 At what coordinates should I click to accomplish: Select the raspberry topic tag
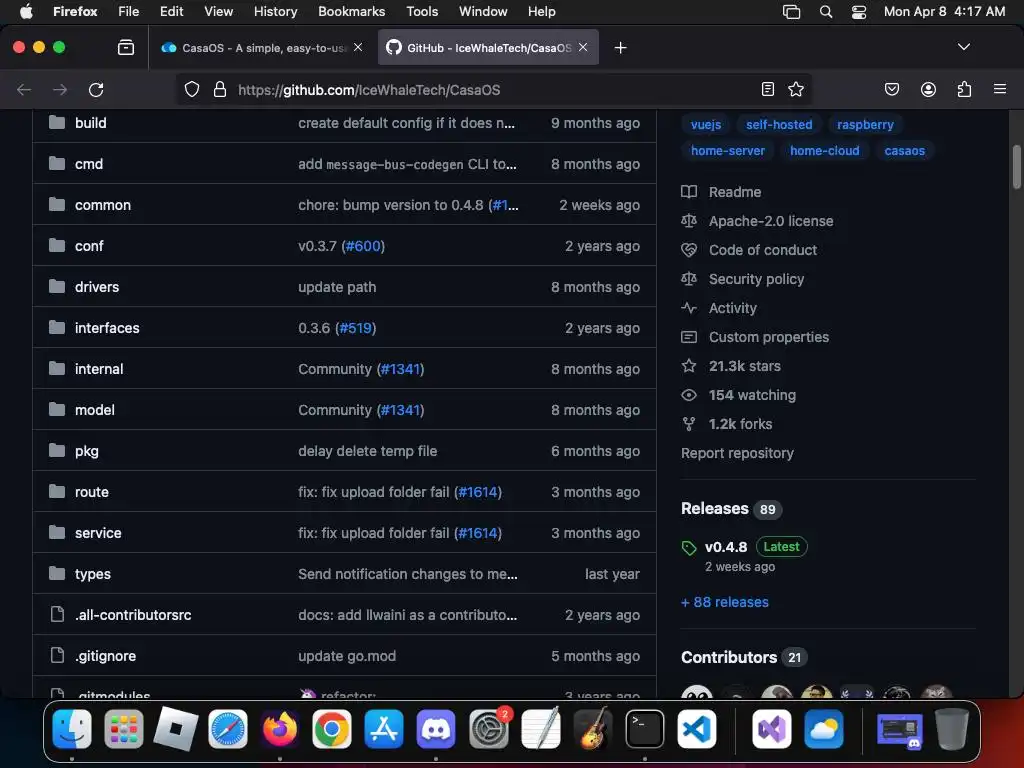pyautogui.click(x=865, y=125)
